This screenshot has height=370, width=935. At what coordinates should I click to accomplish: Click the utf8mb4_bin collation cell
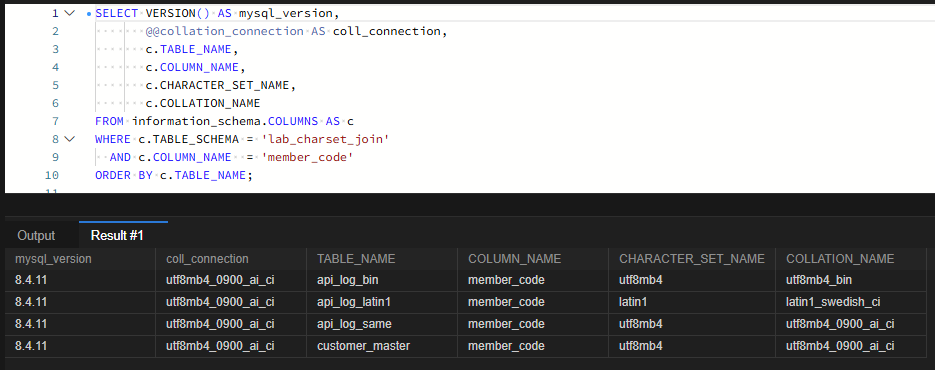click(x=851, y=280)
